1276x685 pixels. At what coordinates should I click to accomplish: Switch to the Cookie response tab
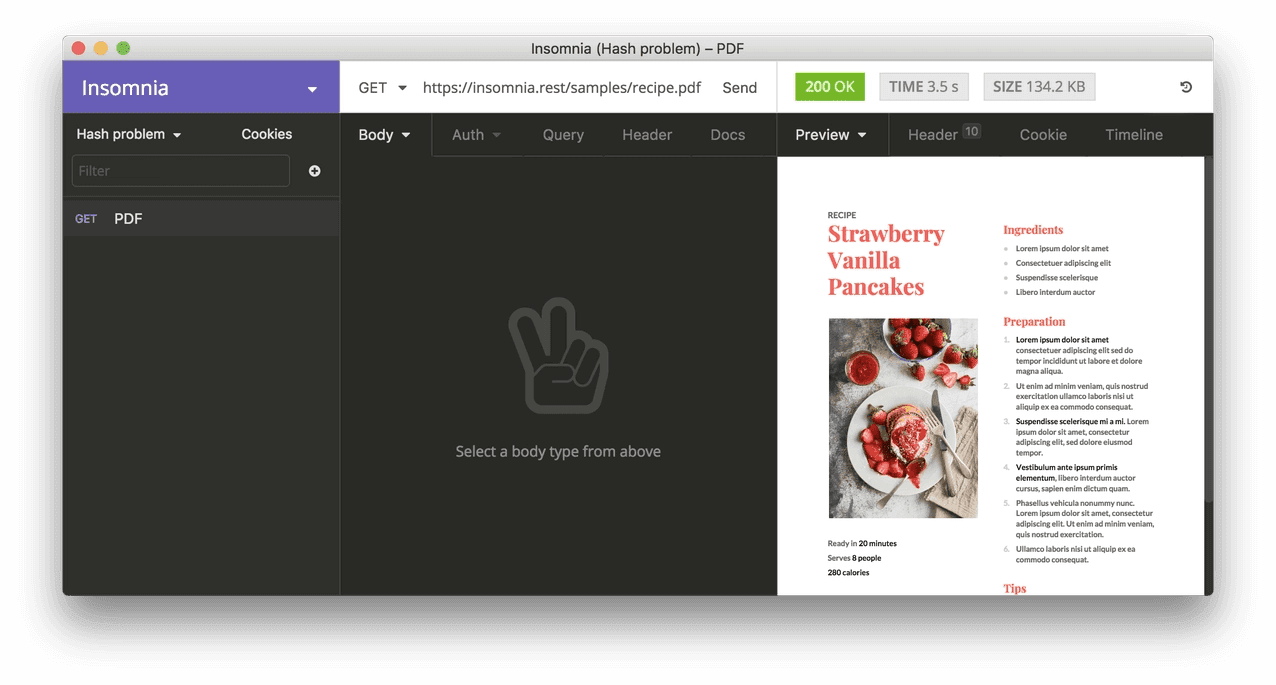[1043, 135]
